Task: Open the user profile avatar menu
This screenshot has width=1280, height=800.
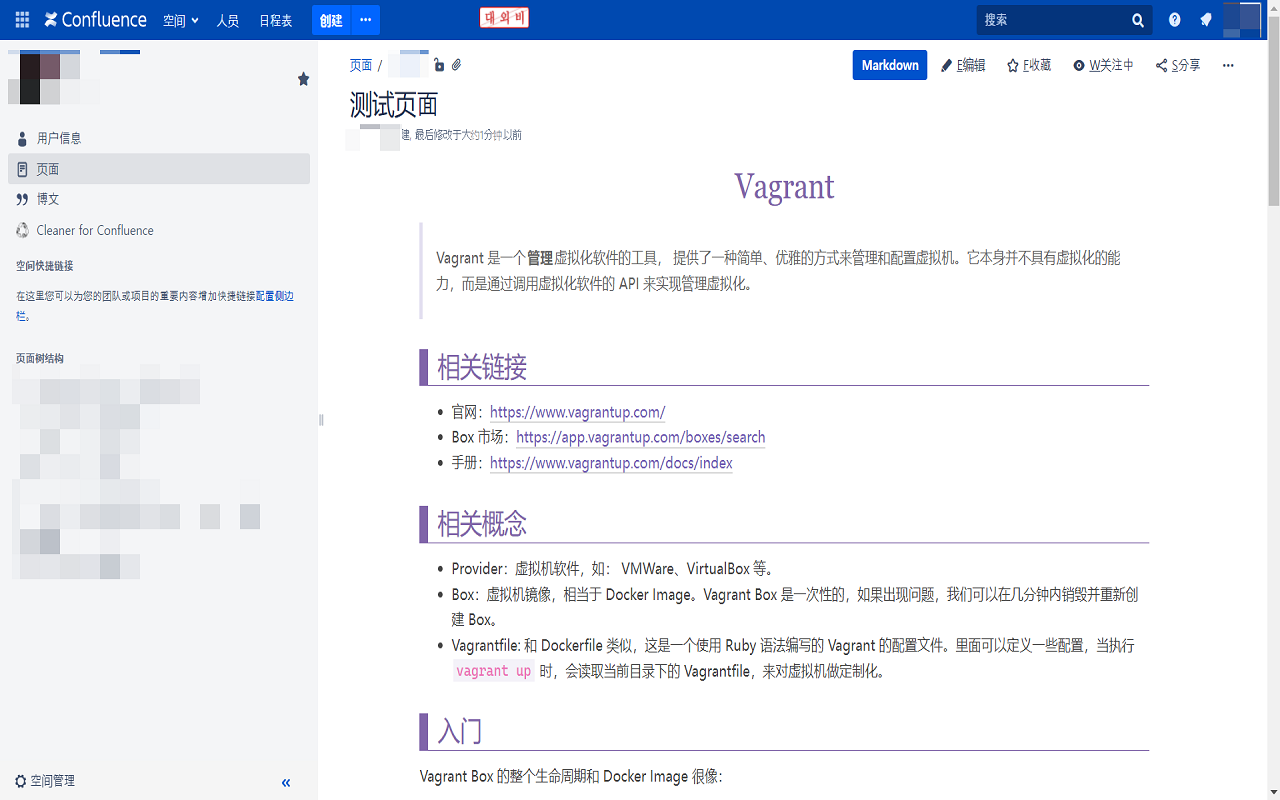Action: (x=1243, y=20)
